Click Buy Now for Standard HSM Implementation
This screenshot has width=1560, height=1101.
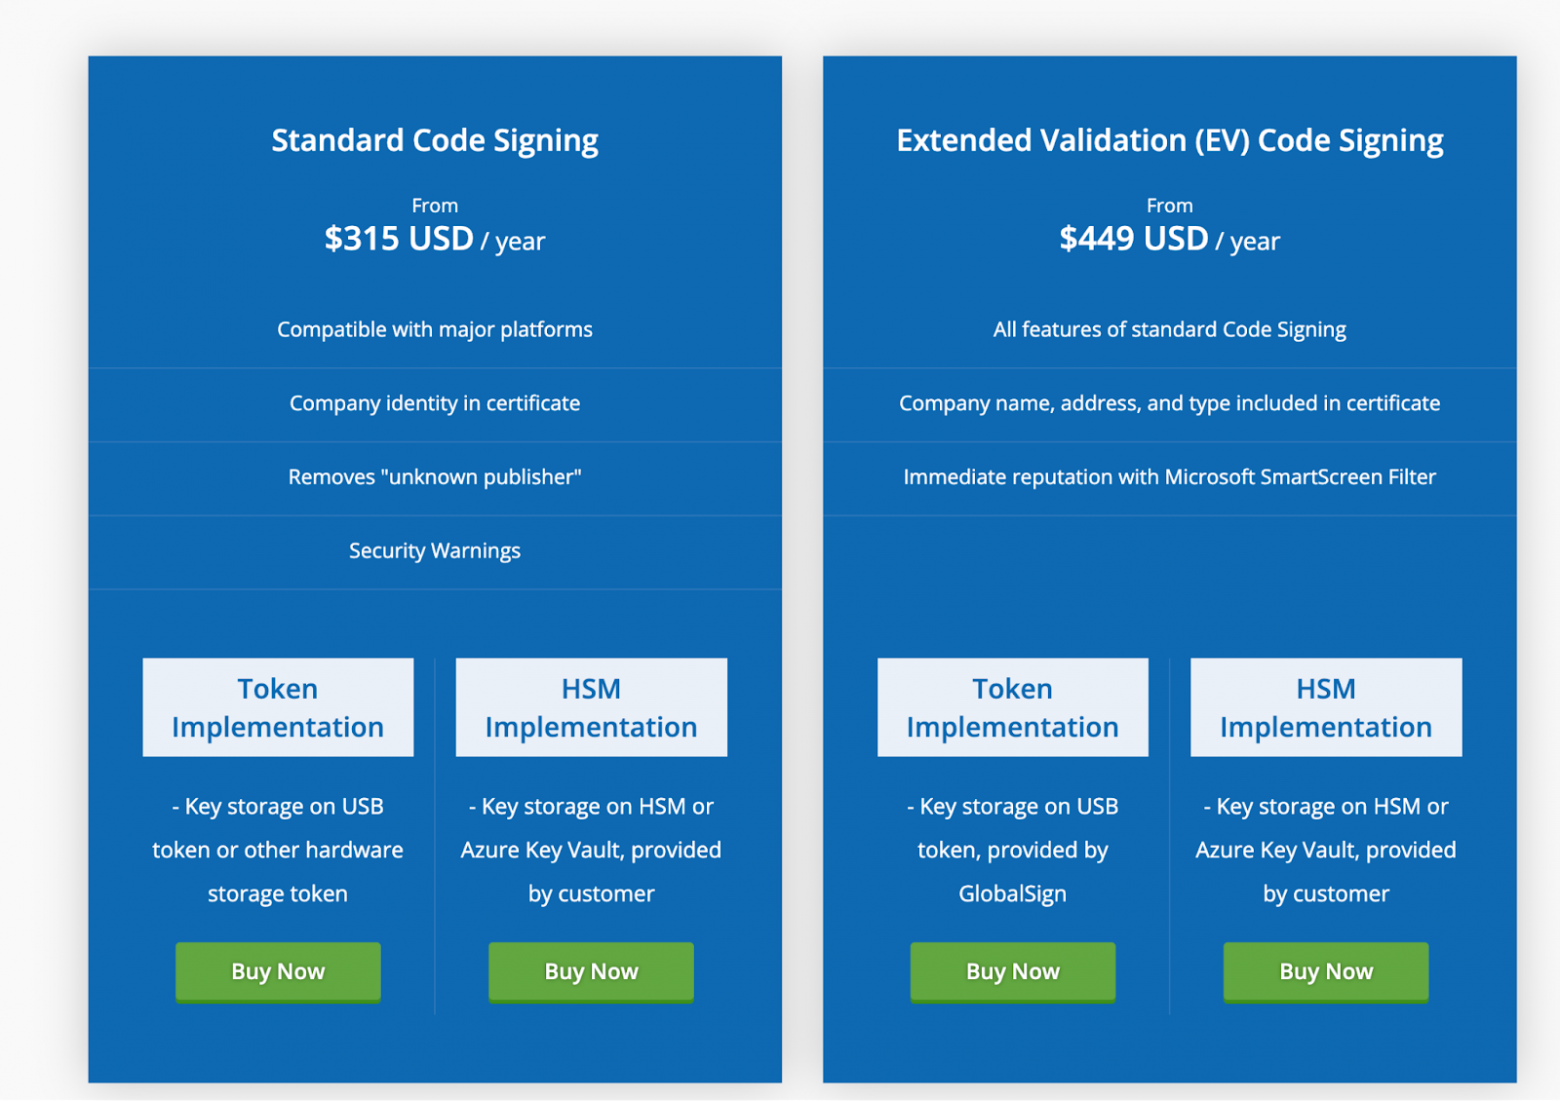(591, 971)
